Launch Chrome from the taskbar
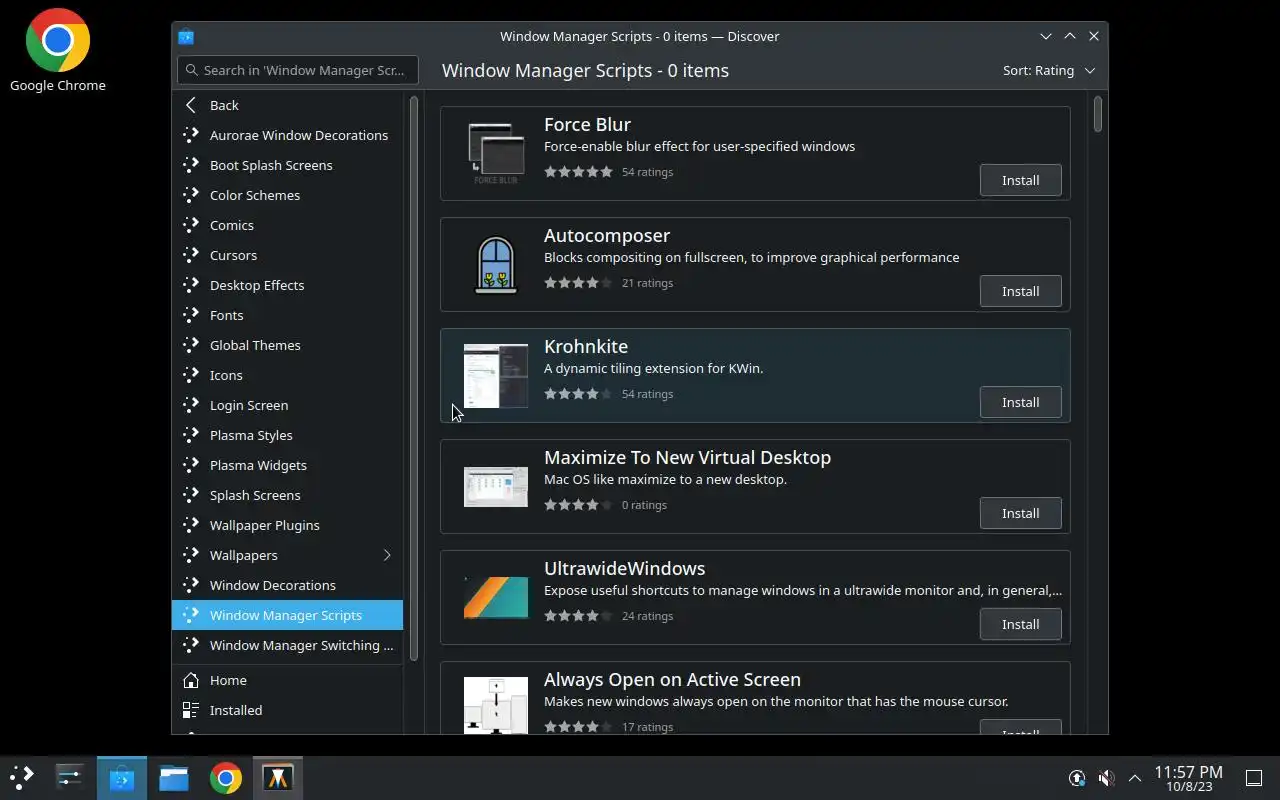The image size is (1280, 800). coord(226,777)
